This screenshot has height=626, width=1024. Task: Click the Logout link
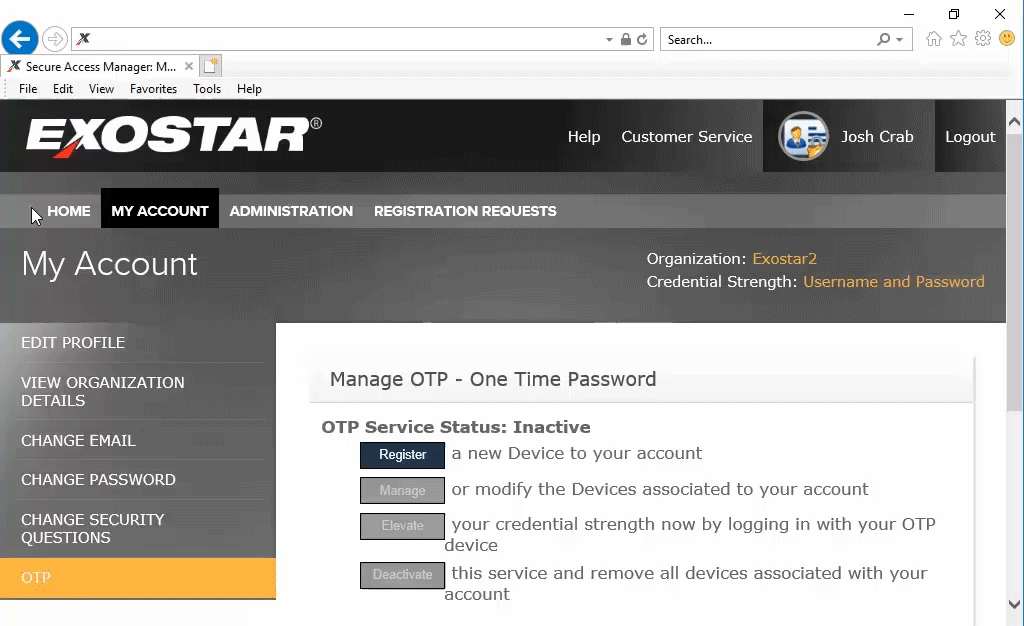[x=970, y=137]
